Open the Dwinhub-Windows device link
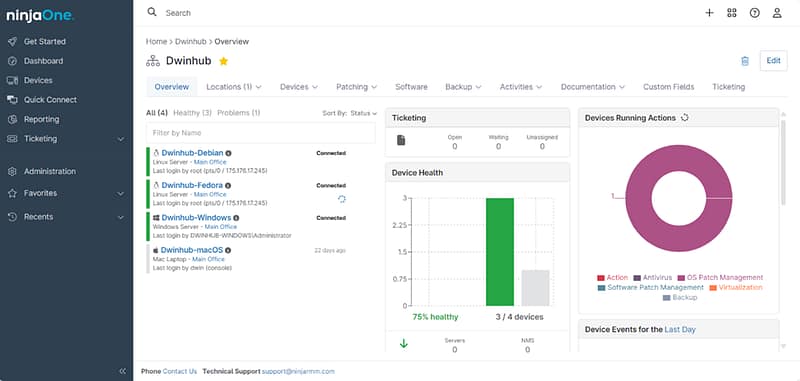 196,218
